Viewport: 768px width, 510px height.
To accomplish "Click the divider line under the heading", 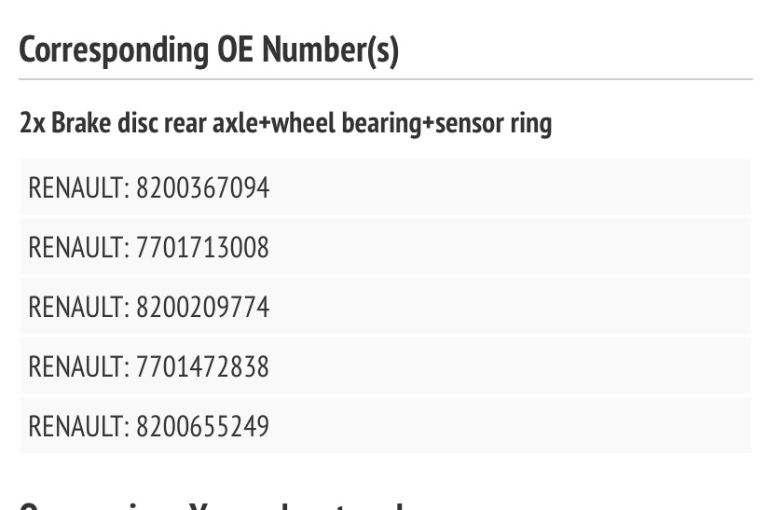I will [385, 79].
